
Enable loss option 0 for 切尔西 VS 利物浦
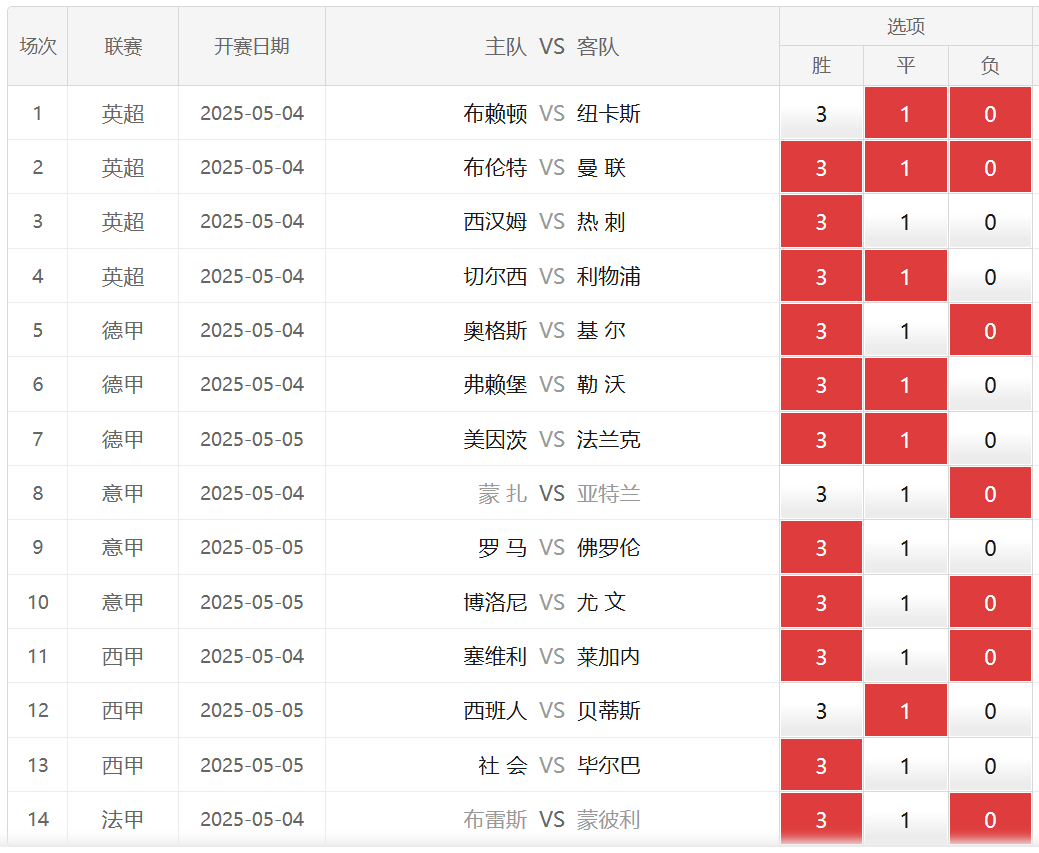[990, 276]
